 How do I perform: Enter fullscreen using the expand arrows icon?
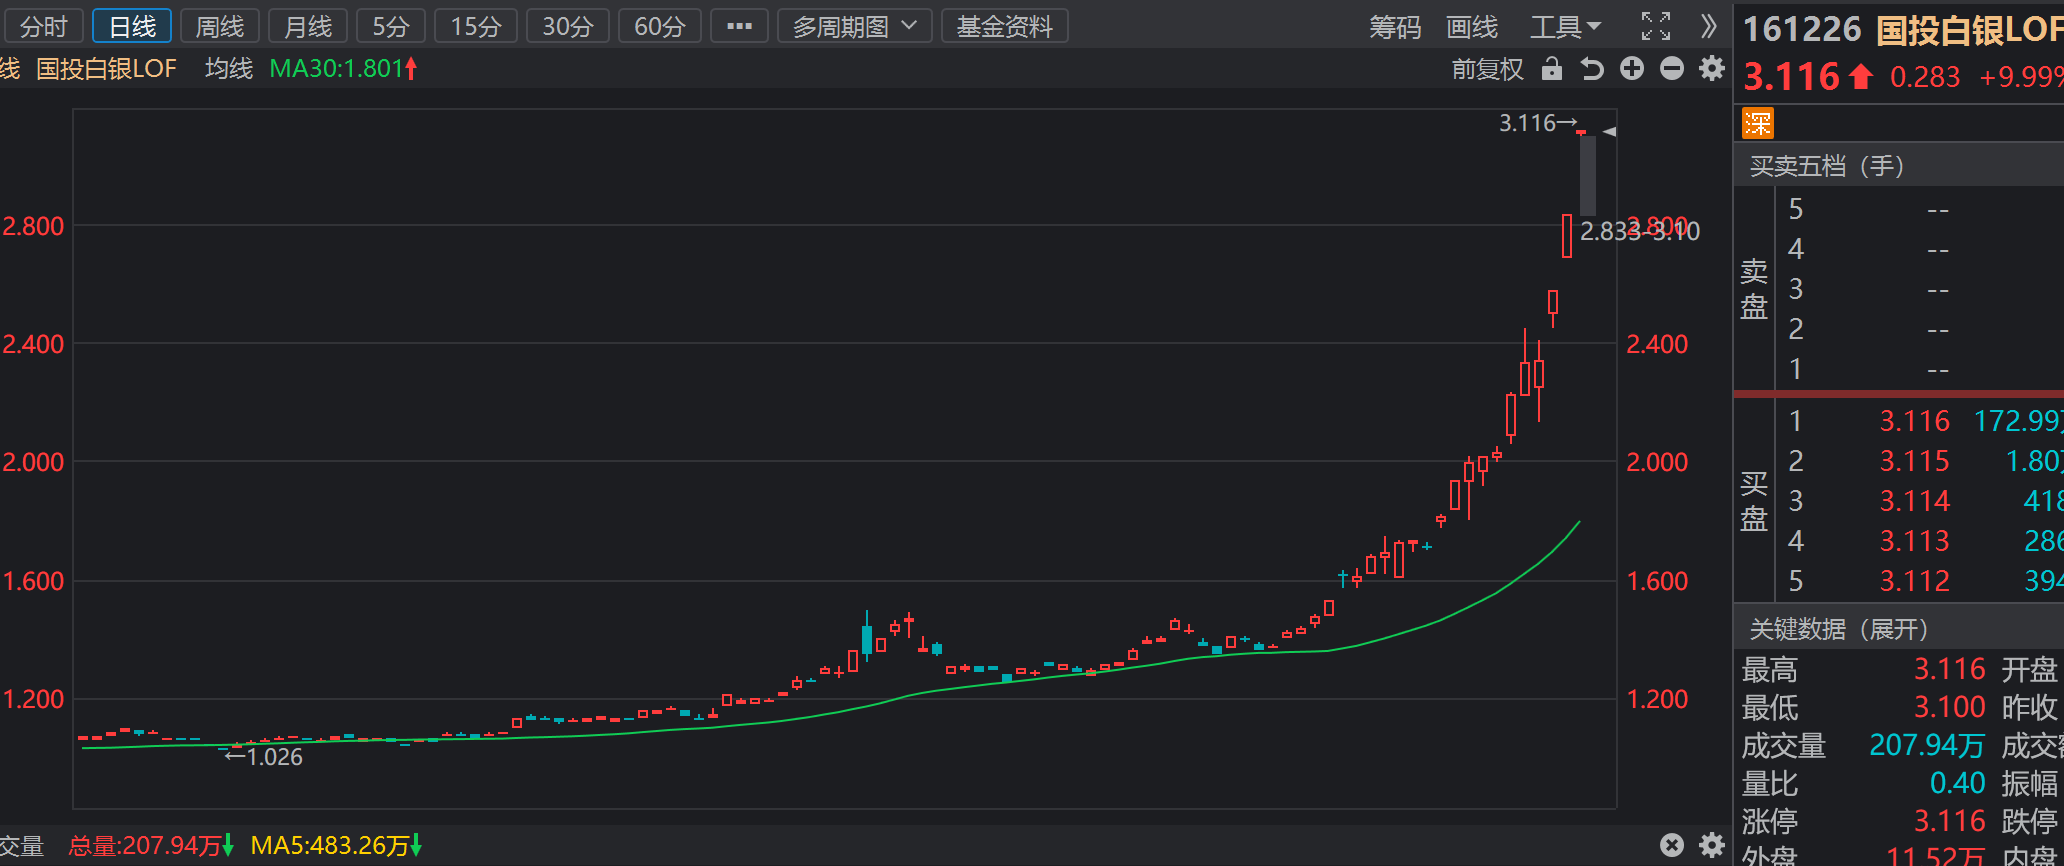pos(1656,26)
